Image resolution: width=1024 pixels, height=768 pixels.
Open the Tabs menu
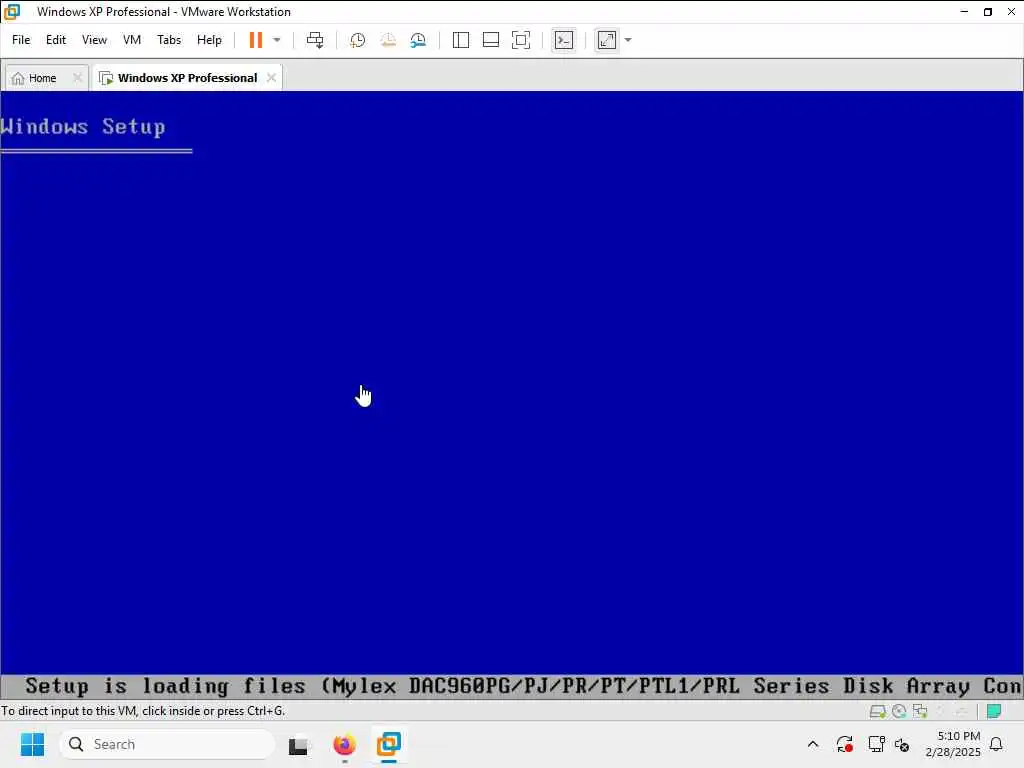tap(168, 40)
